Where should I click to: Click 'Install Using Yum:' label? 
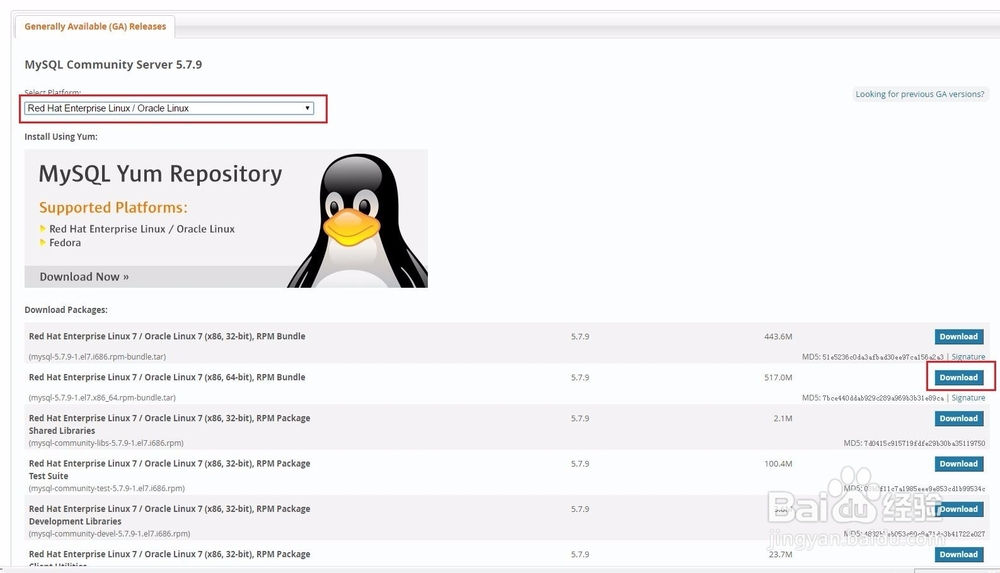[61, 137]
